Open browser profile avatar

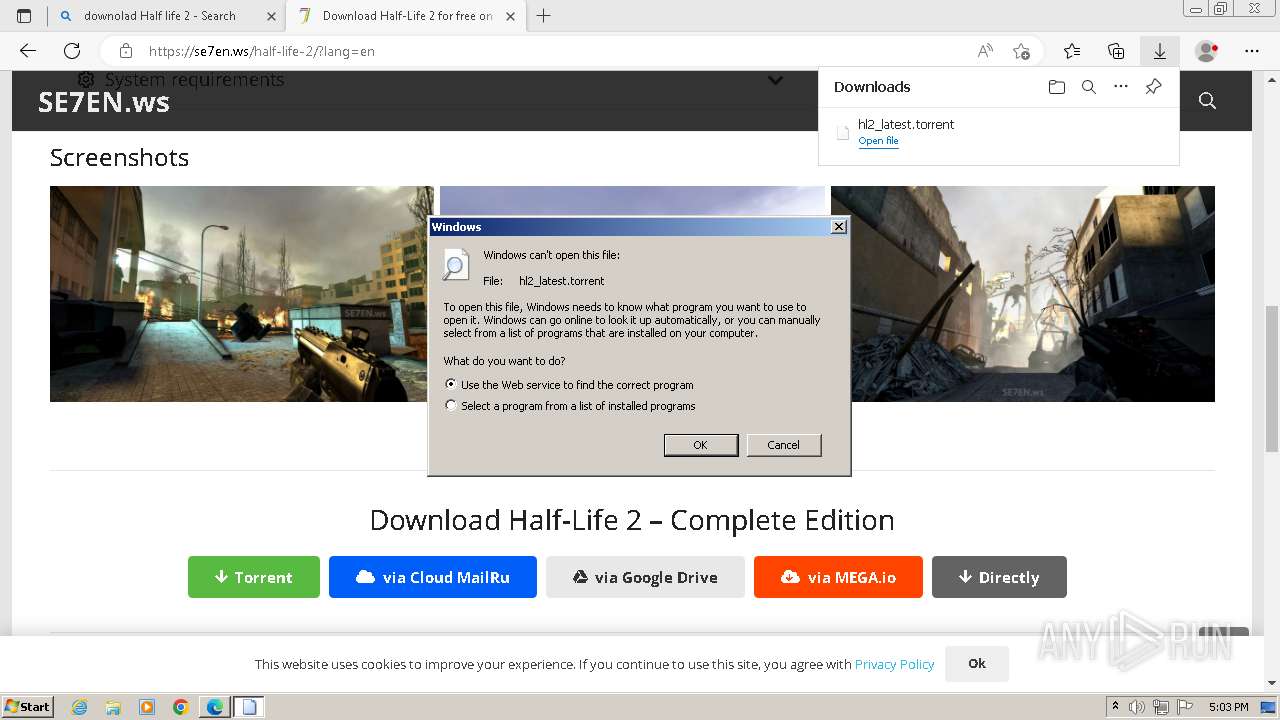click(x=1206, y=51)
